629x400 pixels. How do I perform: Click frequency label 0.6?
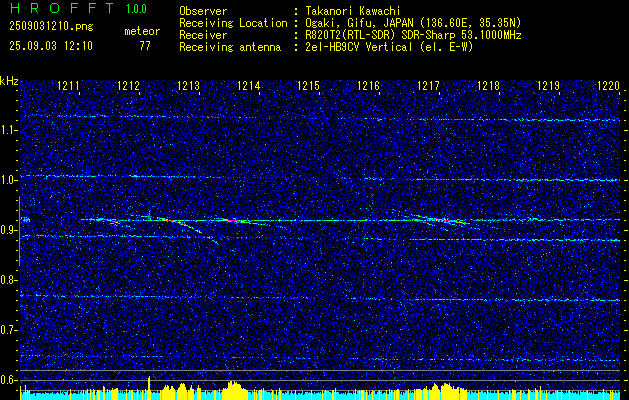click(7, 380)
